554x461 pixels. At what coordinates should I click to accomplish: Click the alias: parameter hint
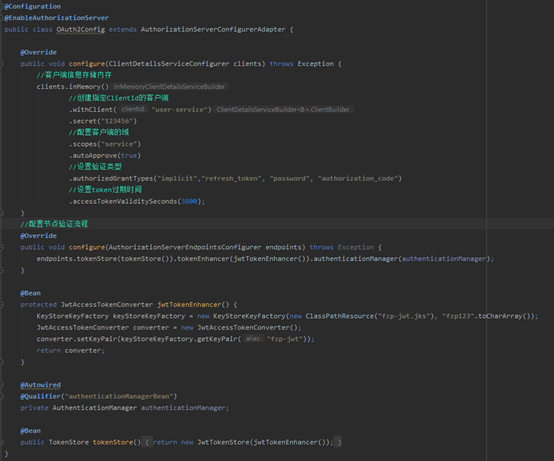point(253,339)
